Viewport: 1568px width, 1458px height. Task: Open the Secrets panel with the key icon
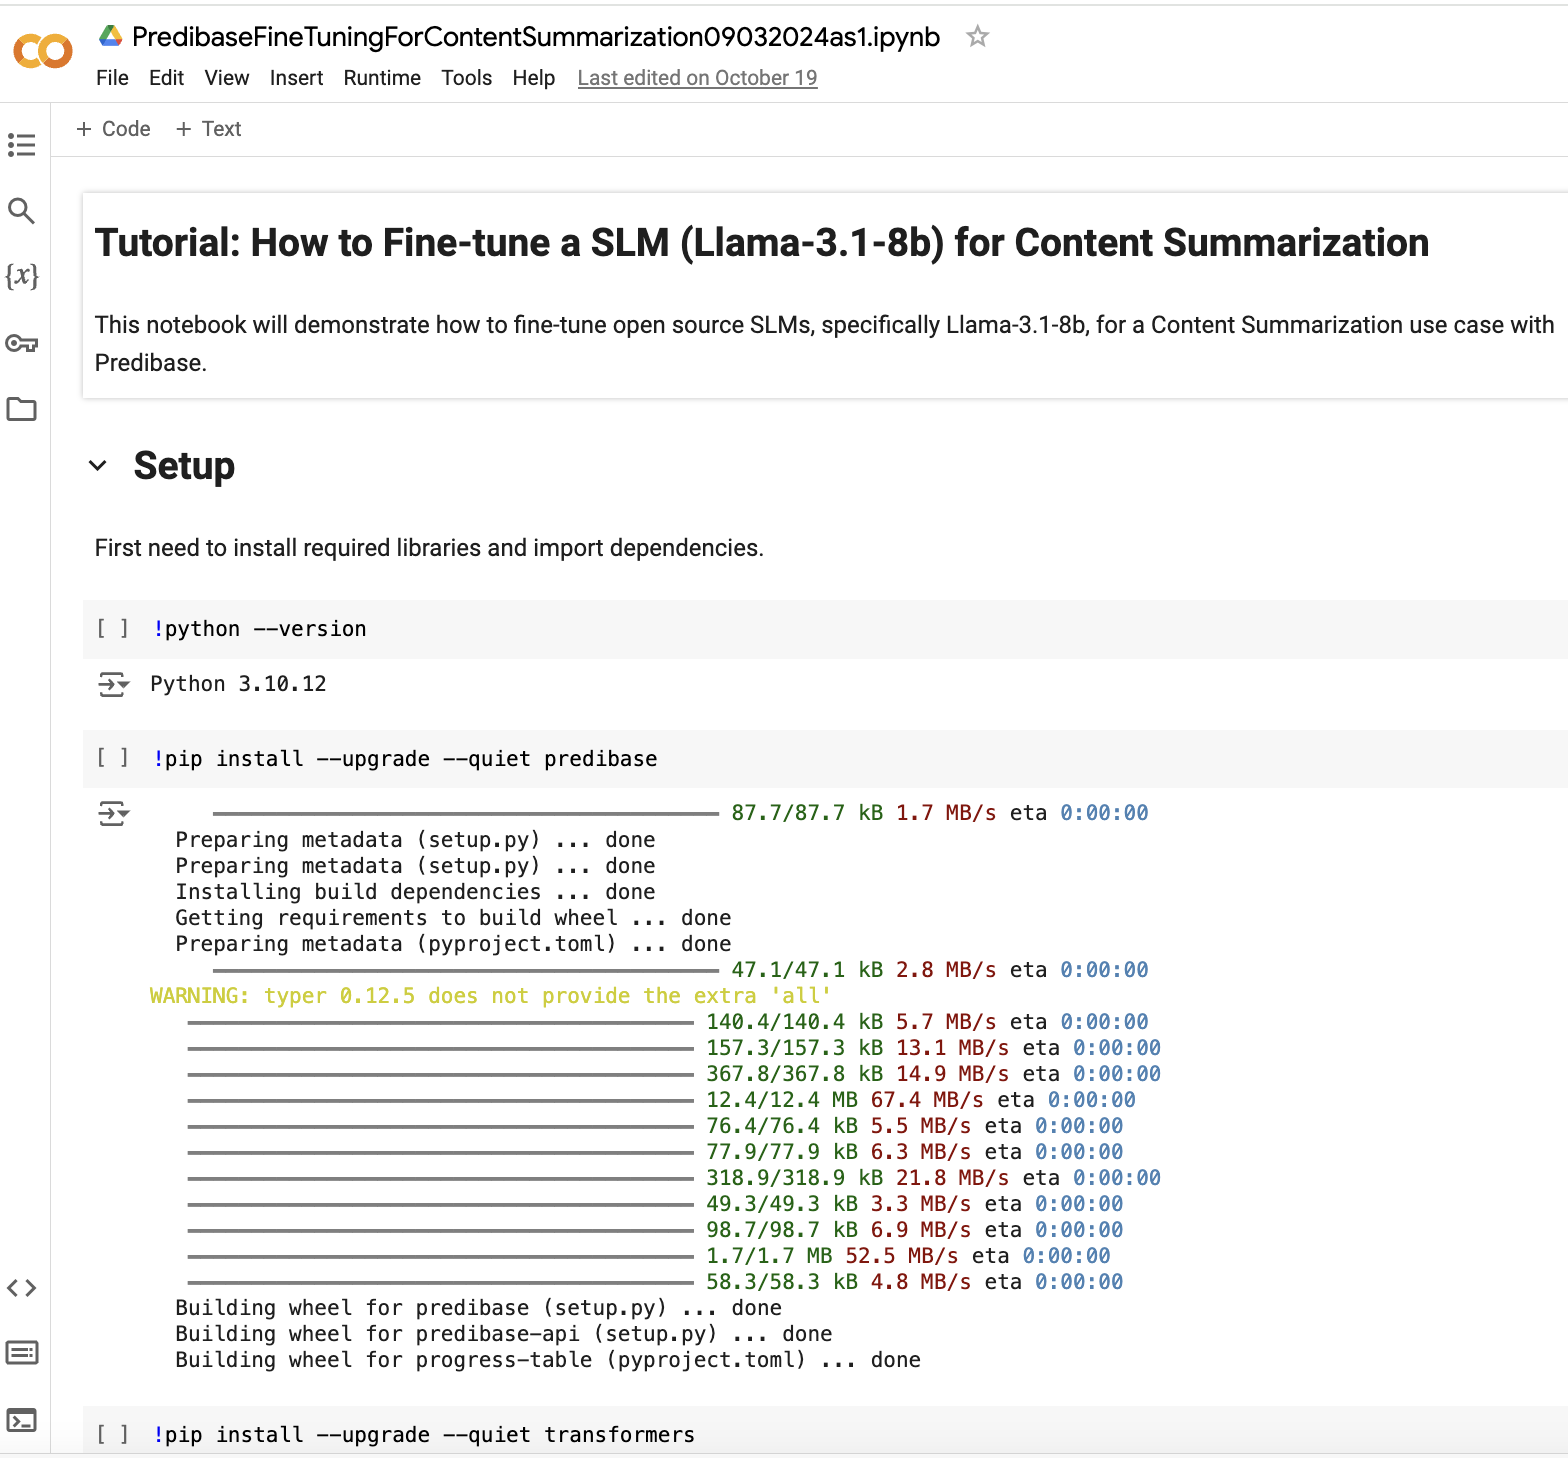point(22,343)
